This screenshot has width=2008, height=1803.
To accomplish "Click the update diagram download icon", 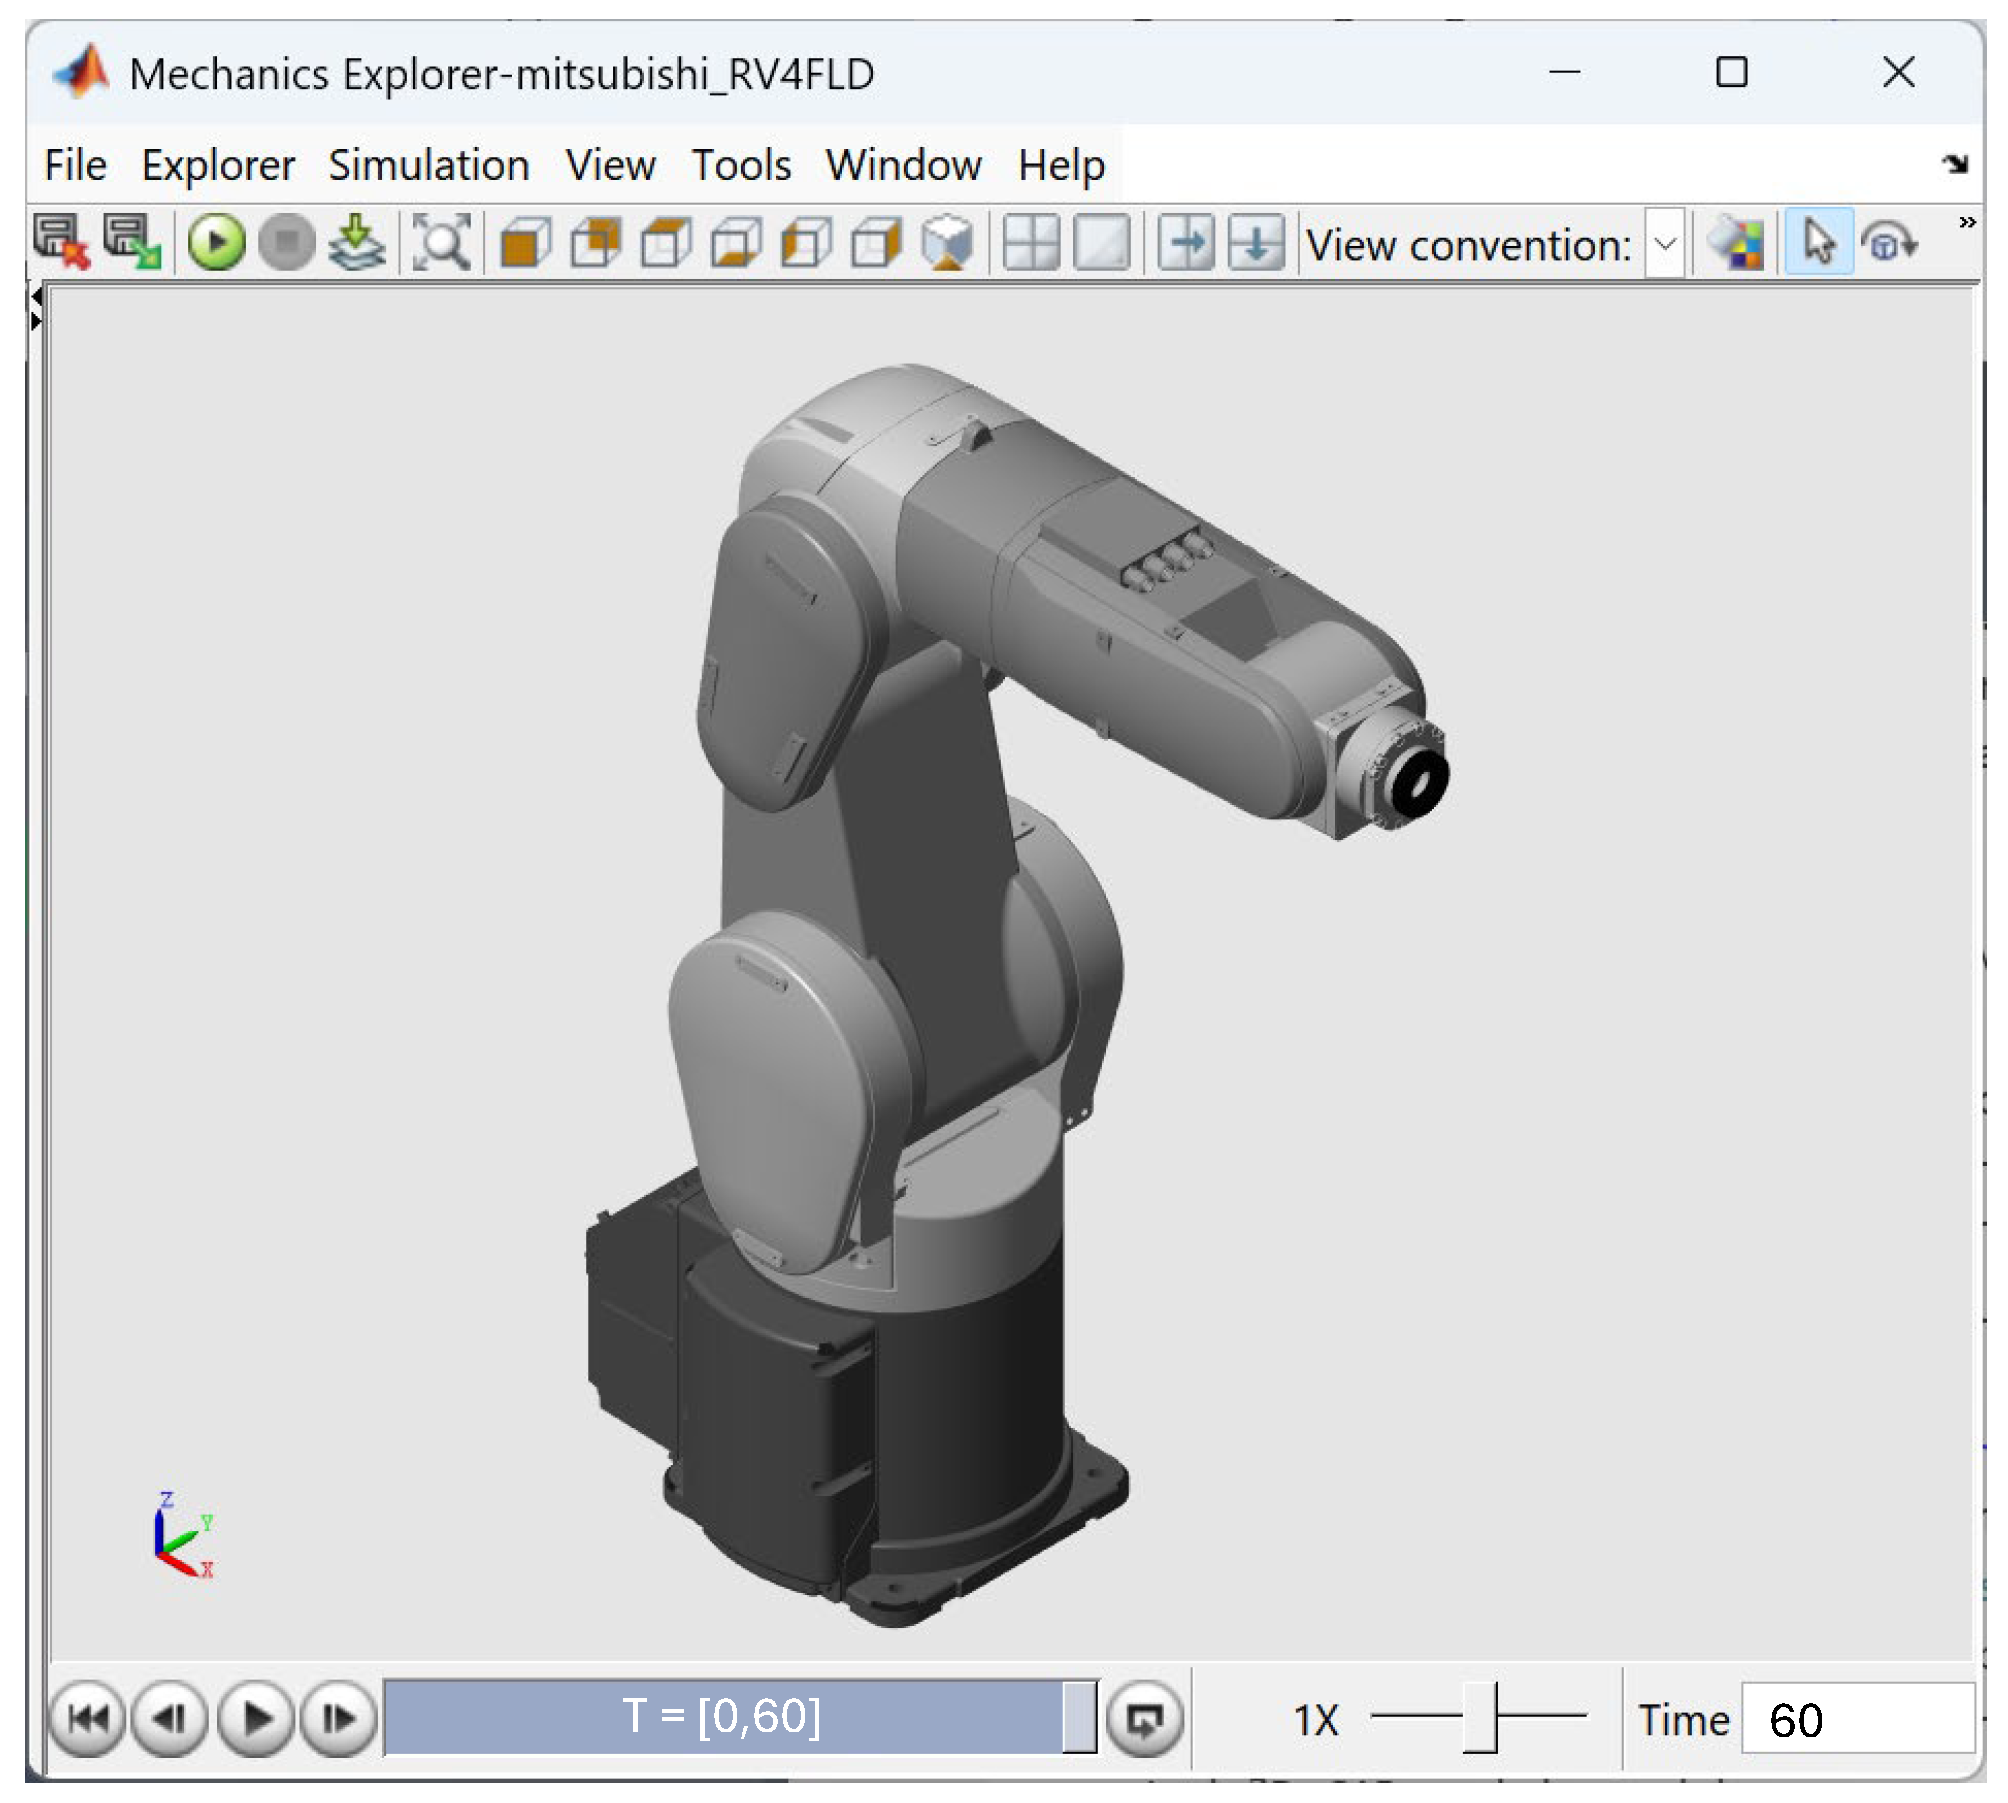I will pos(357,243).
